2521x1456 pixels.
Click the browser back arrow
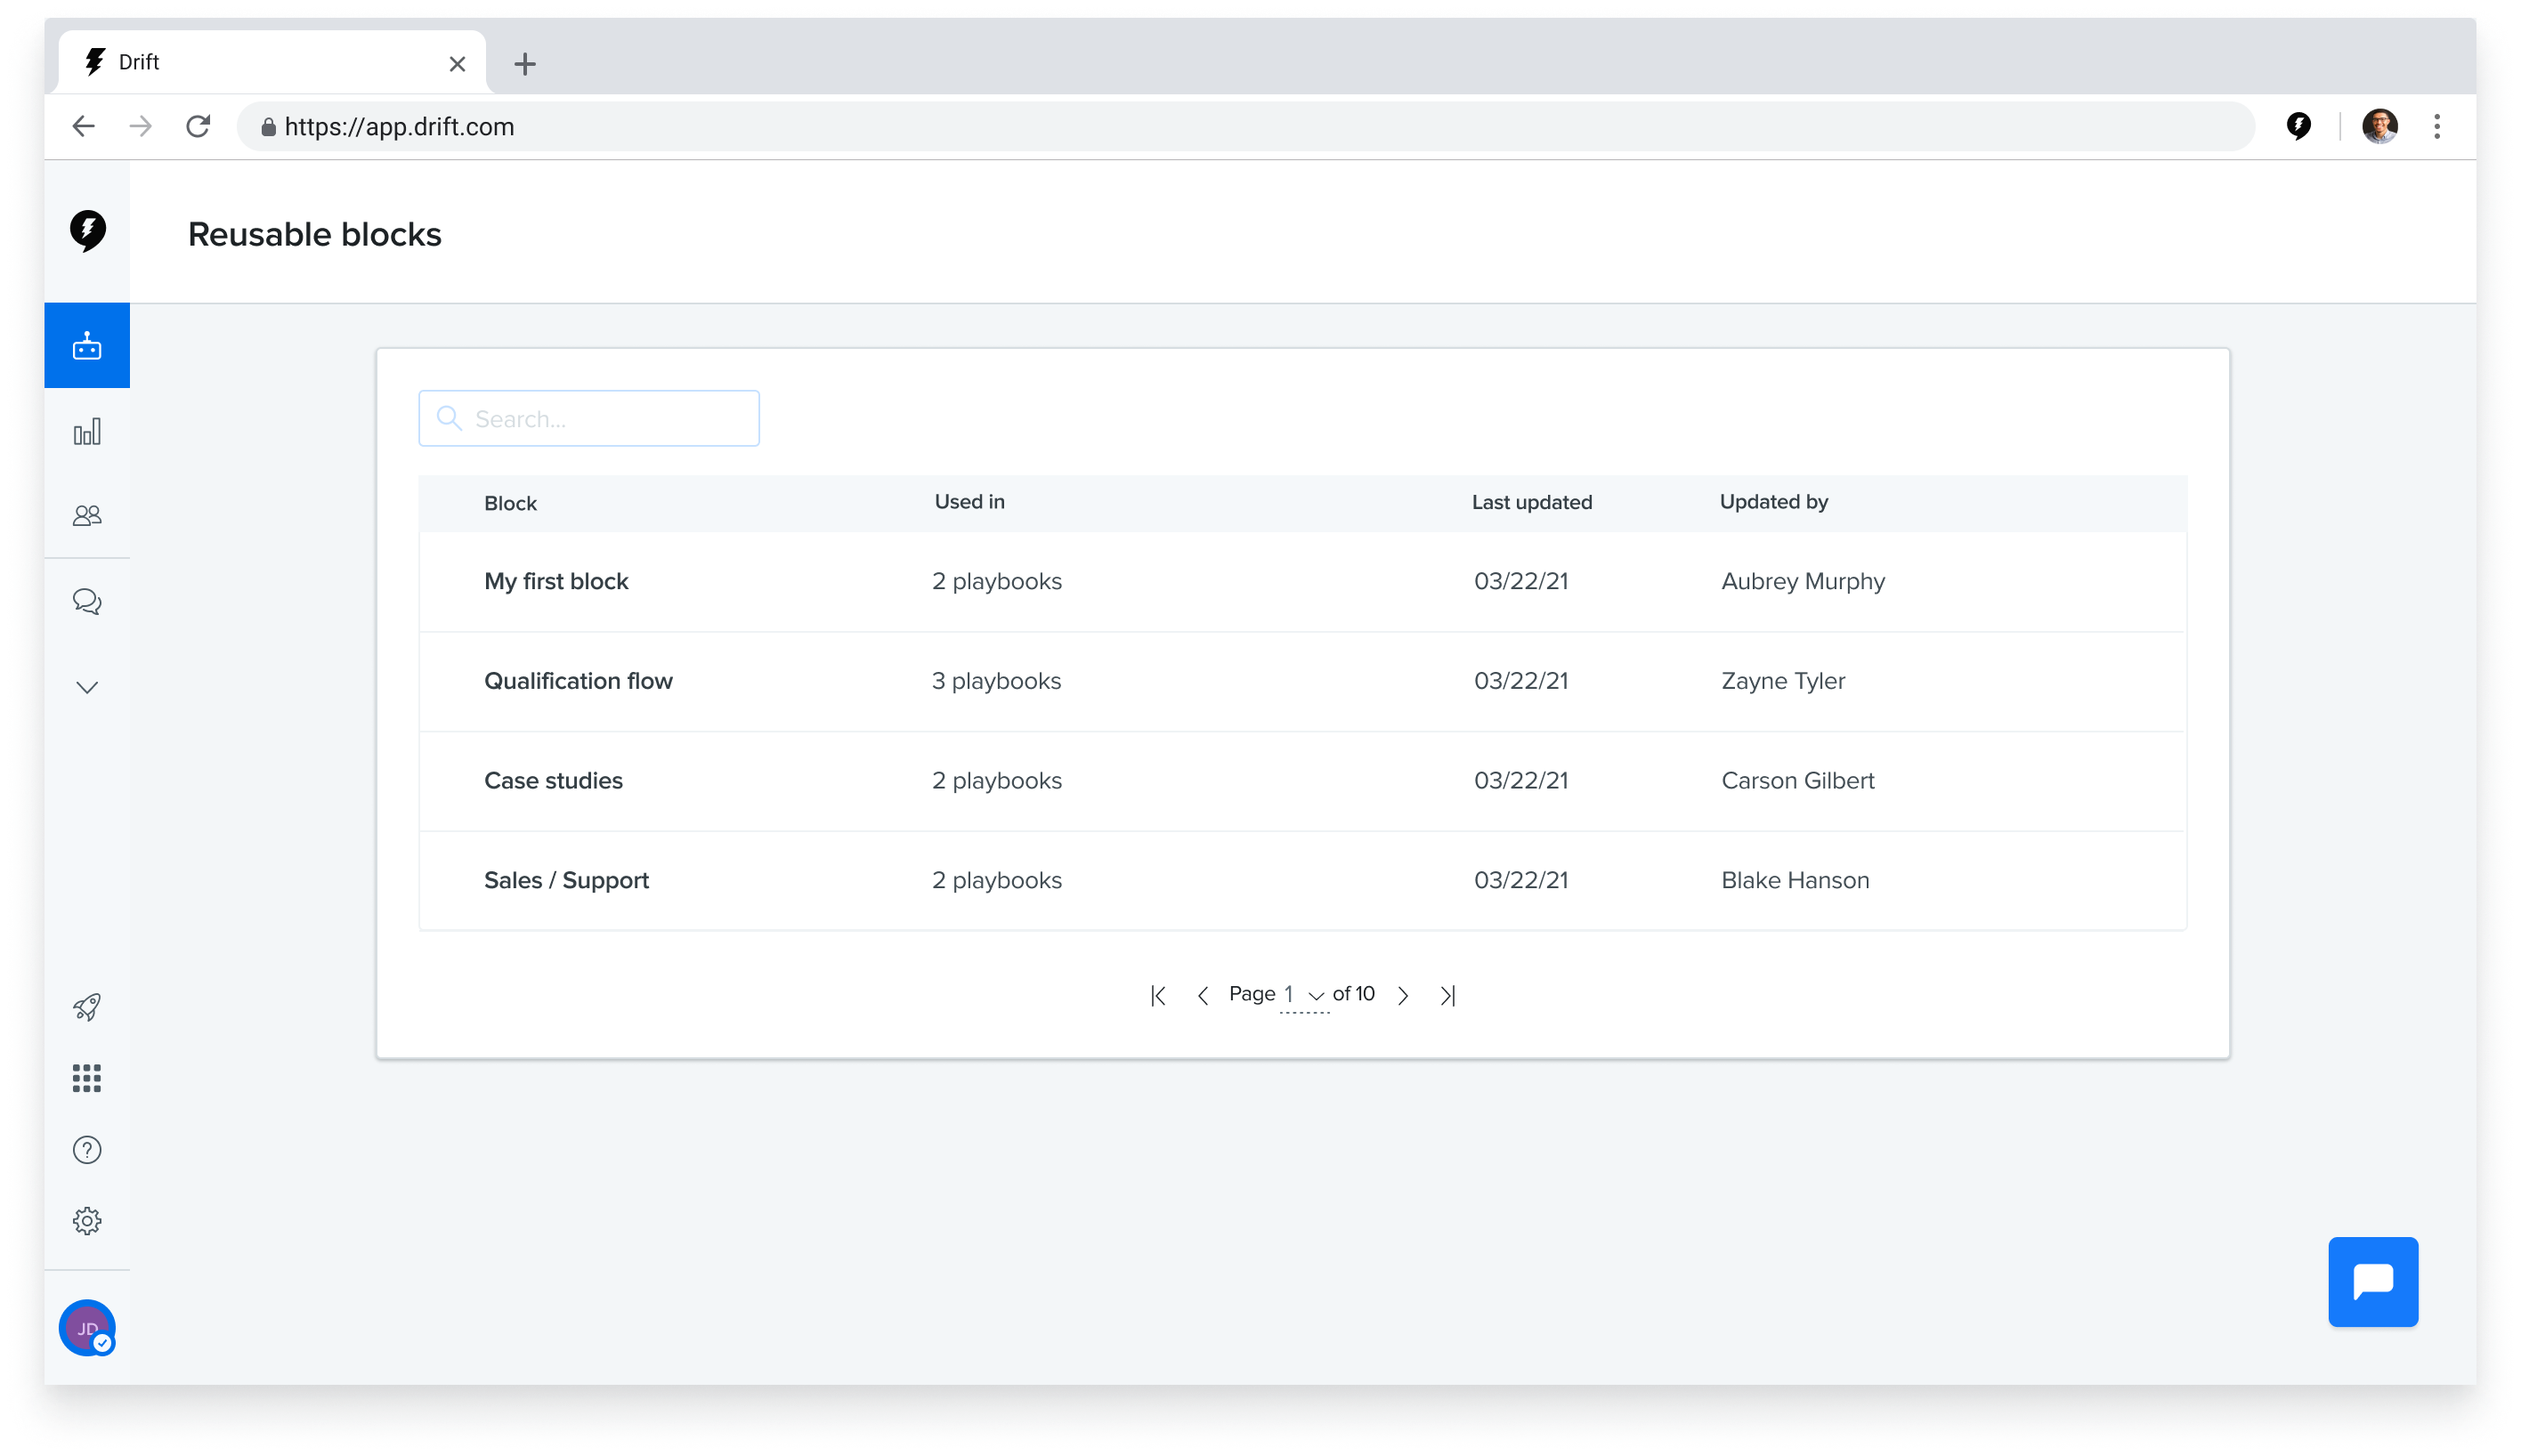[x=84, y=126]
